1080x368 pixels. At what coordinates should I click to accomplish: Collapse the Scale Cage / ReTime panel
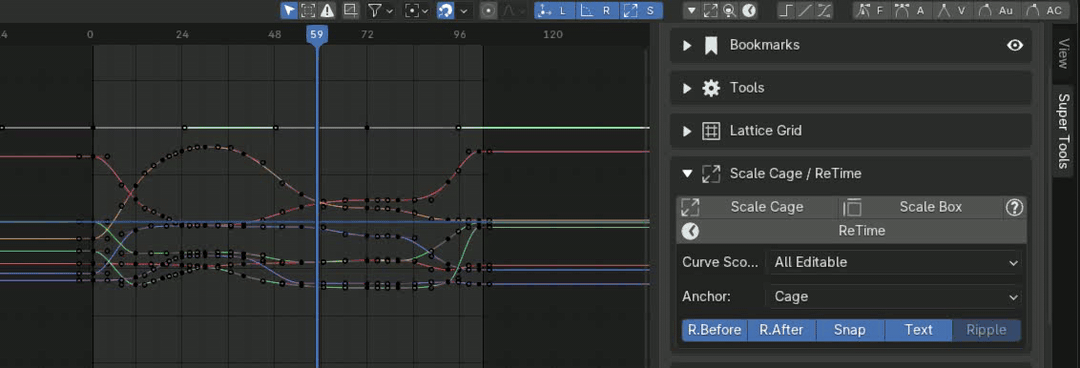point(687,174)
